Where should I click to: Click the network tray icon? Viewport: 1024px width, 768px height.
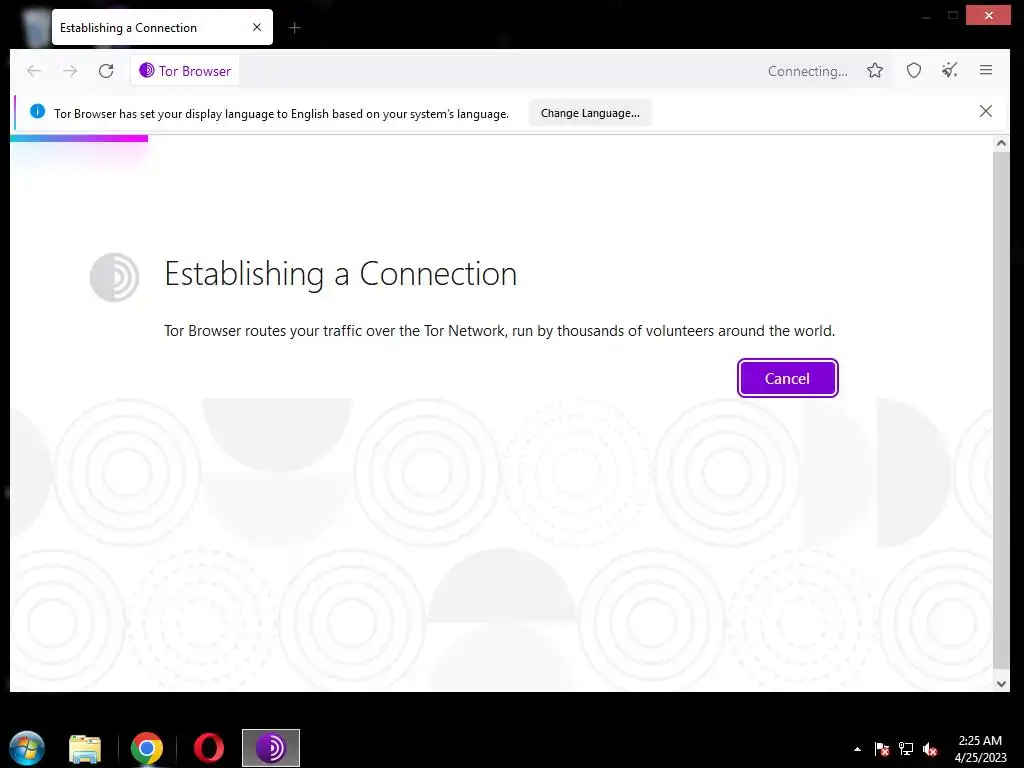(906, 749)
